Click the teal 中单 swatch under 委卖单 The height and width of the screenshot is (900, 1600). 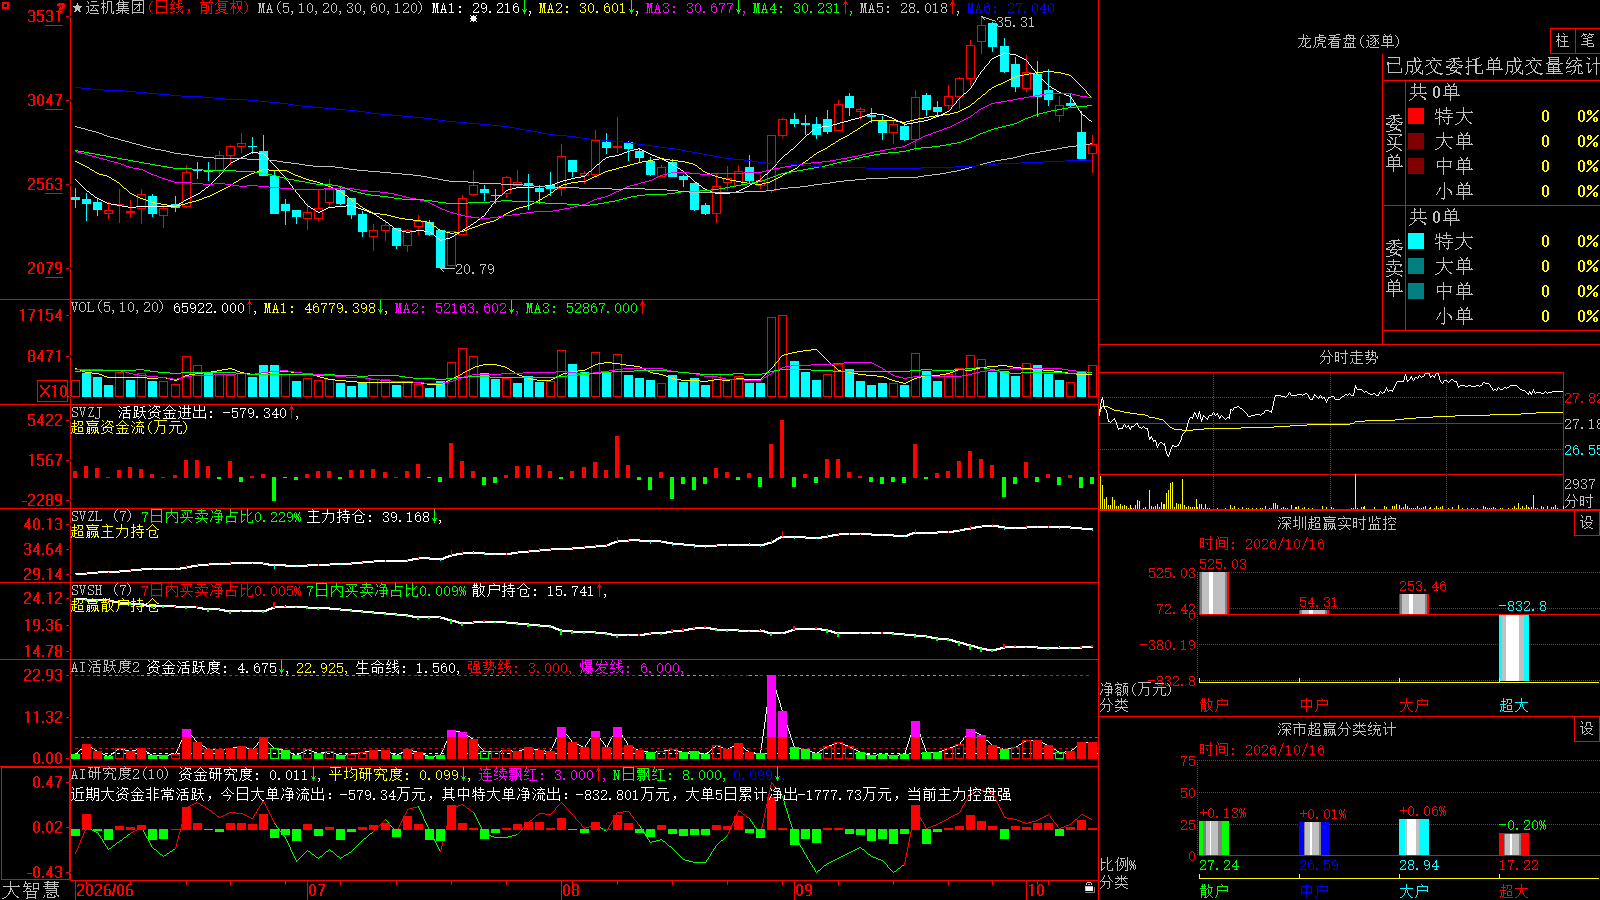pyautogui.click(x=1416, y=291)
